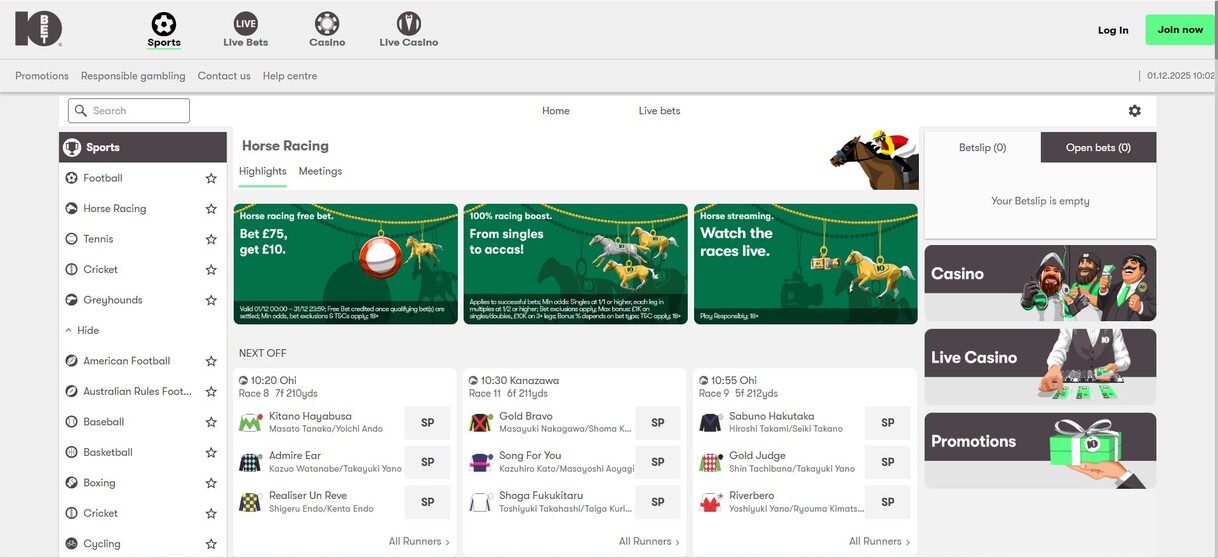This screenshot has height=558, width=1218.
Task: Open the Bet £75 get £10 banner
Action: [x=345, y=264]
